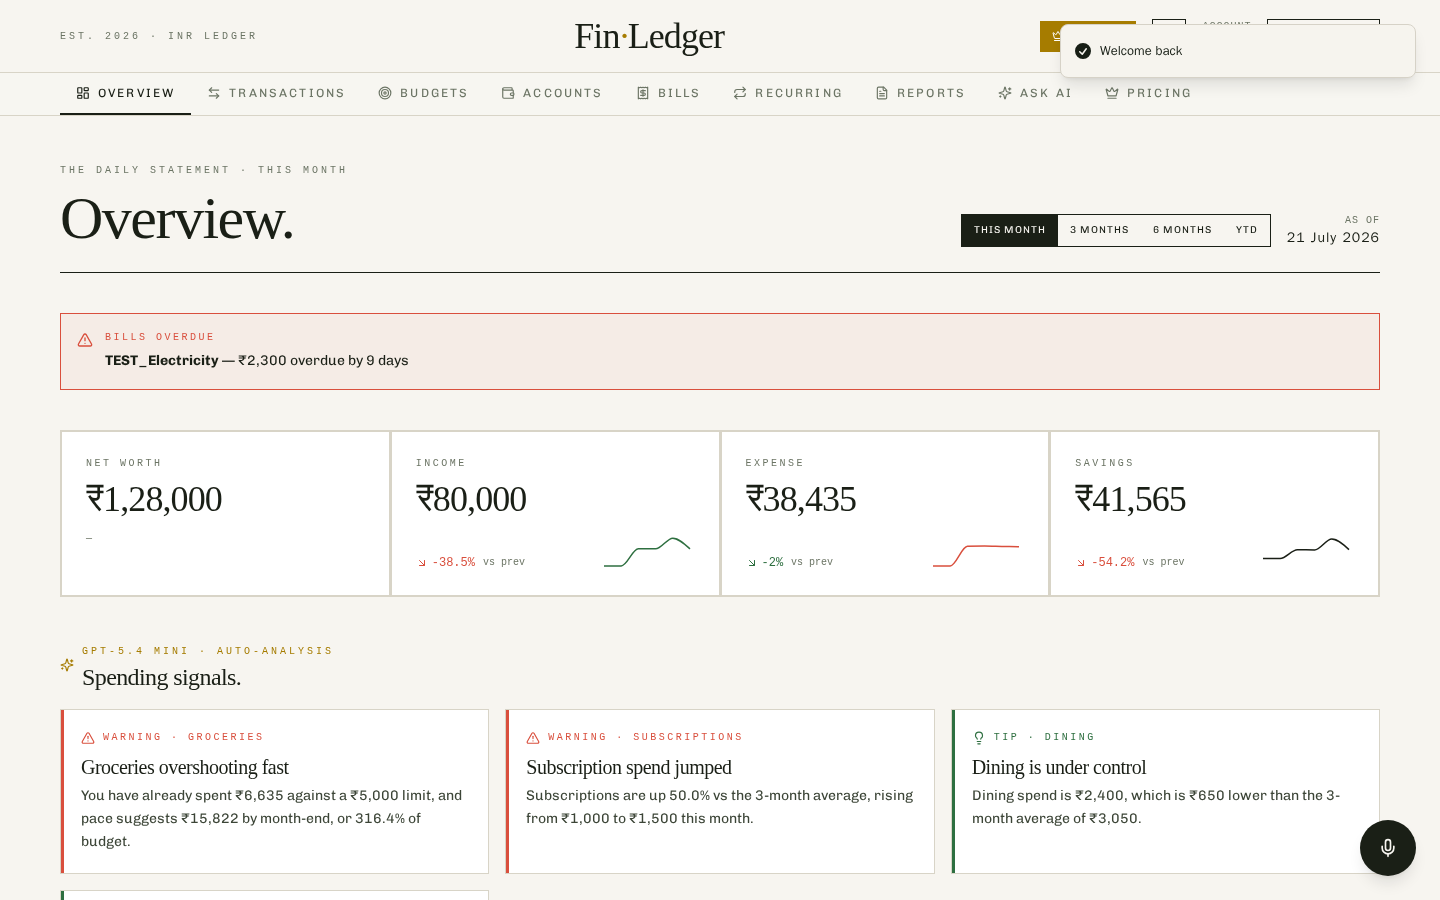Image resolution: width=1440 pixels, height=900 pixels.
Task: Go to the Transactions tab
Action: click(276, 93)
